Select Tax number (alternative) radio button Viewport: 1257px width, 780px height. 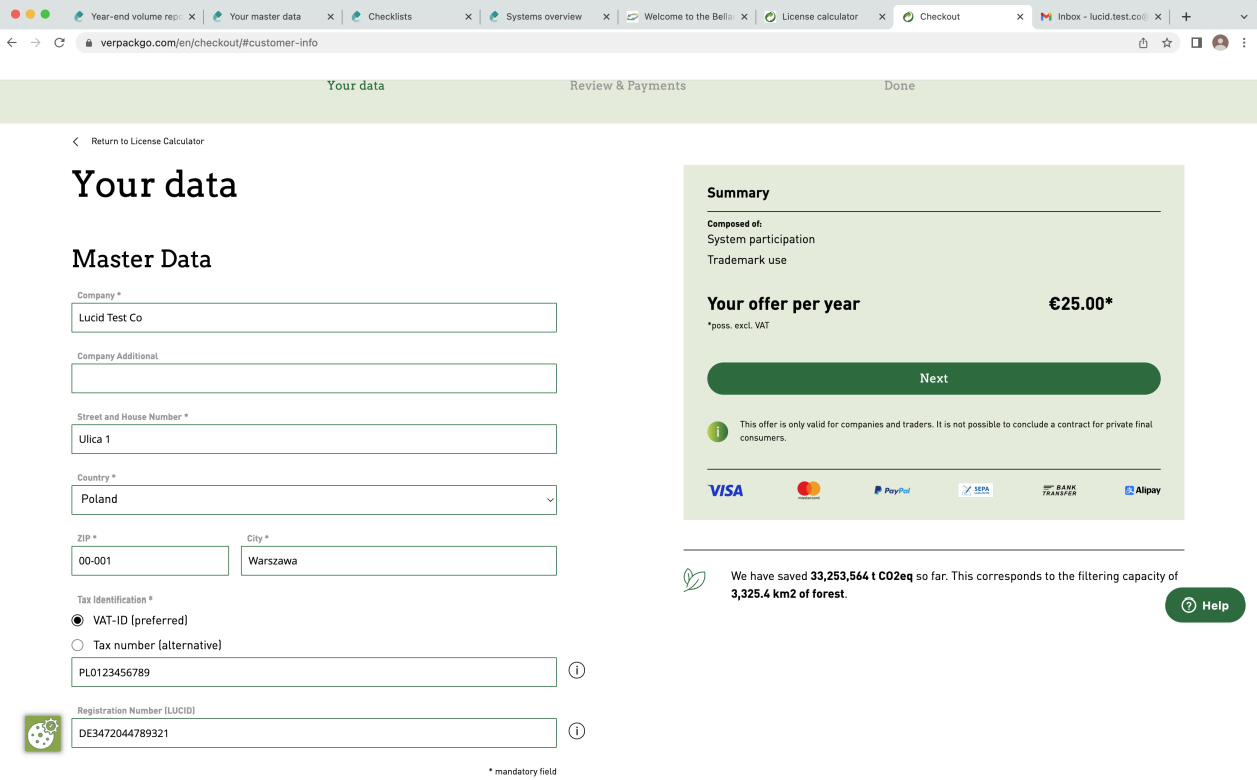pos(78,645)
